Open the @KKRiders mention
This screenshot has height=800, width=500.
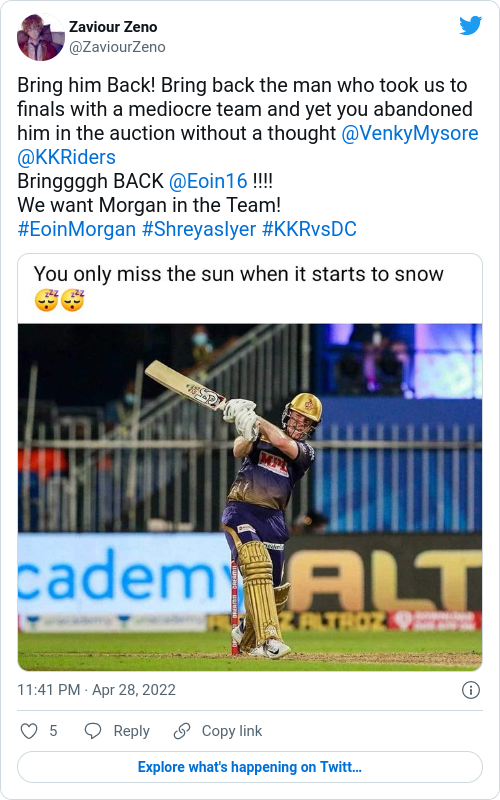coord(66,157)
